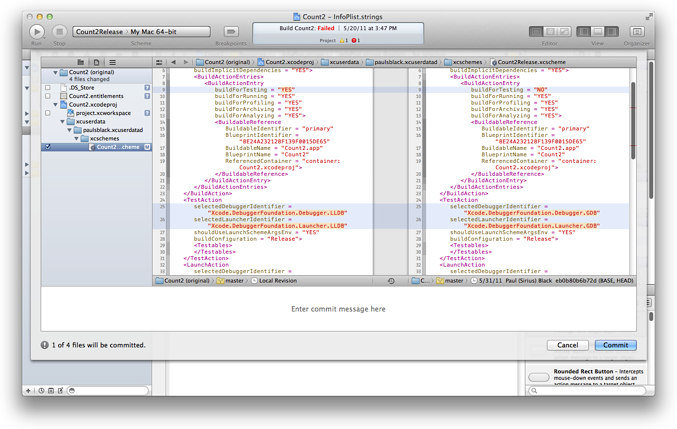Click the clock icon between the diff panes
The image size is (677, 429).
coord(391,281)
